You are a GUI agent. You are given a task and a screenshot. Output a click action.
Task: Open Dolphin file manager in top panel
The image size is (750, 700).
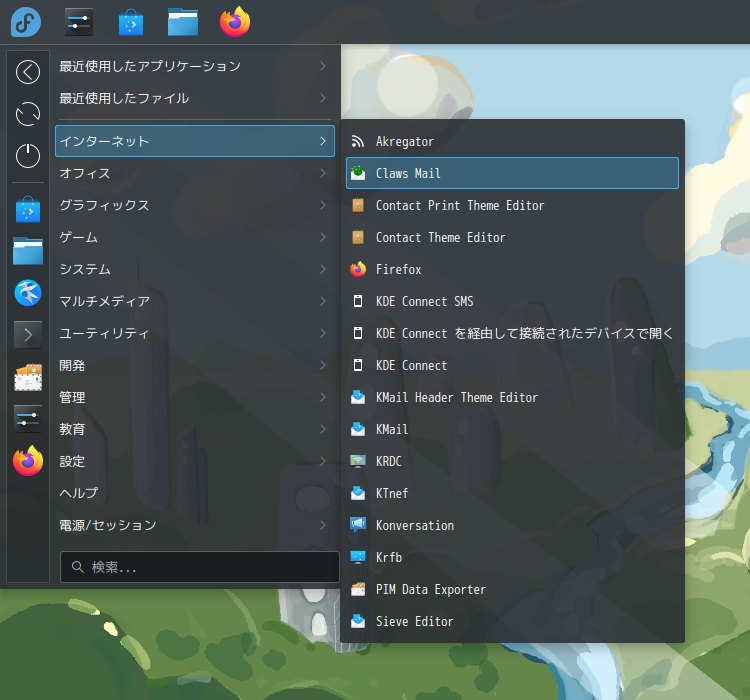[x=183, y=22]
